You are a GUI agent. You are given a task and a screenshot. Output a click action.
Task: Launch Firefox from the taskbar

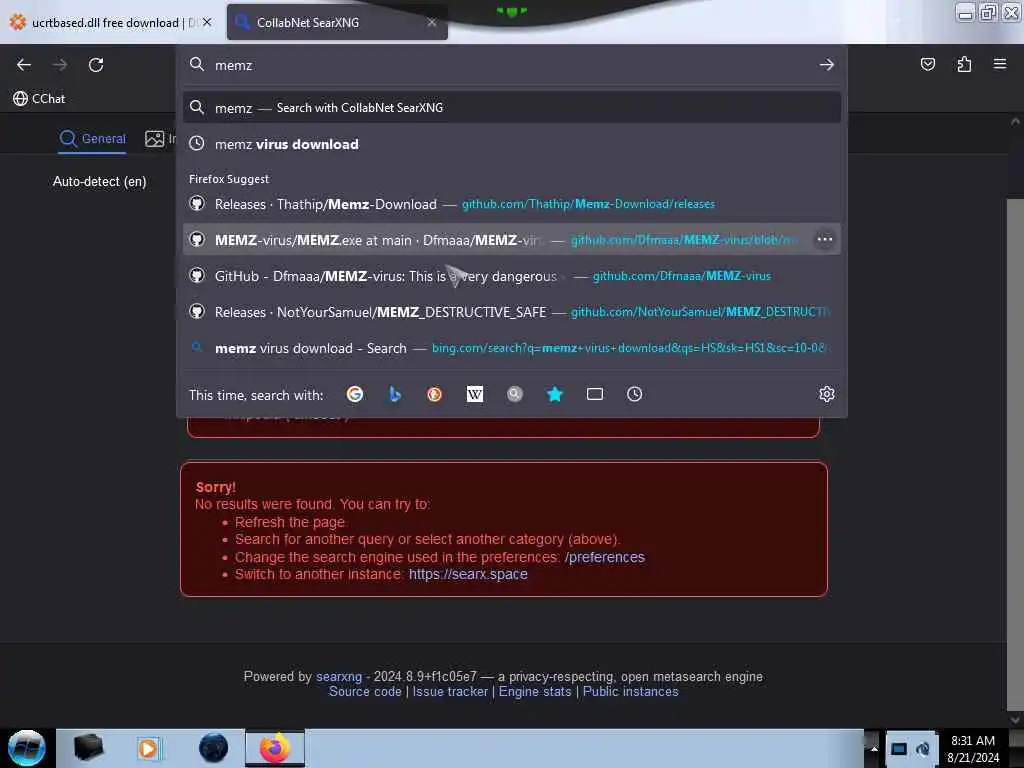[275, 748]
